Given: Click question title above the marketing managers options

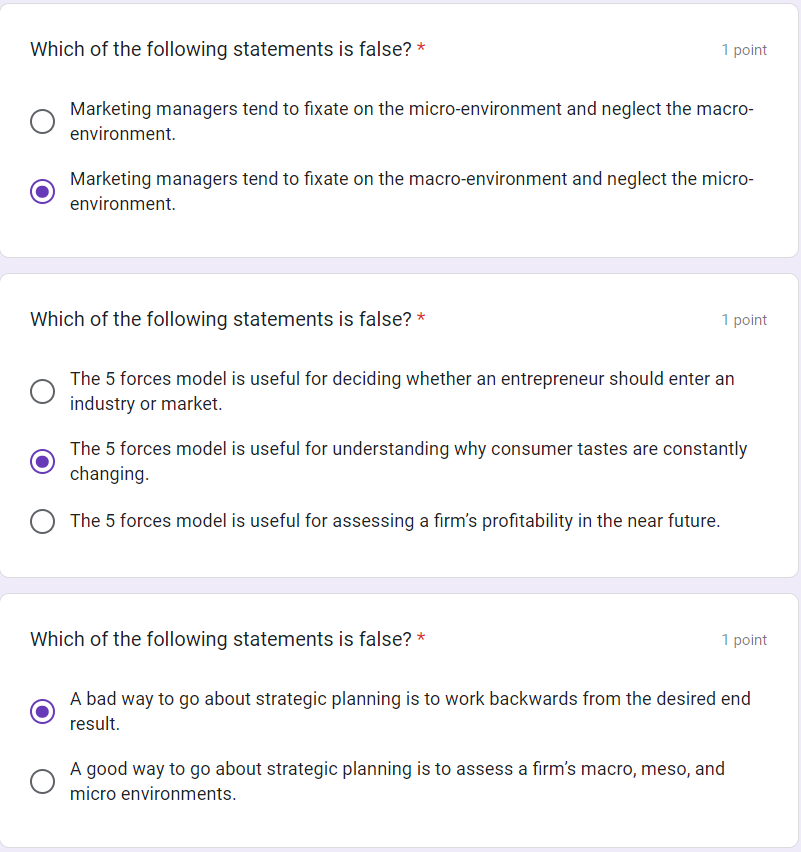Looking at the screenshot, I should [x=220, y=50].
